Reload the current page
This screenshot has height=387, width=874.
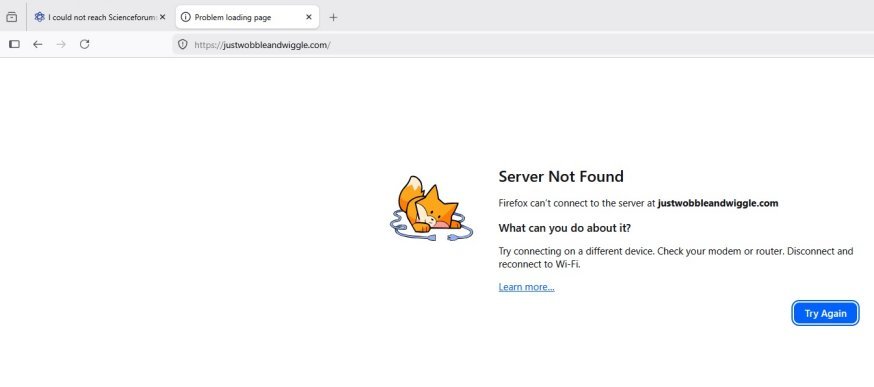(84, 44)
